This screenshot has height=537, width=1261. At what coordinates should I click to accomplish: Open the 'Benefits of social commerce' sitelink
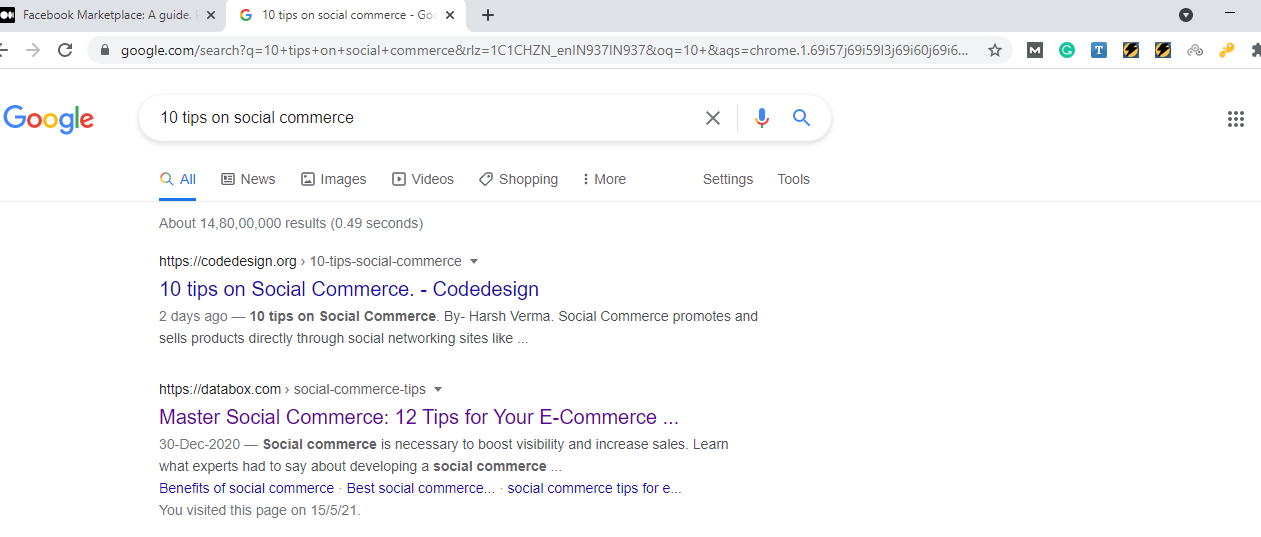pos(246,488)
